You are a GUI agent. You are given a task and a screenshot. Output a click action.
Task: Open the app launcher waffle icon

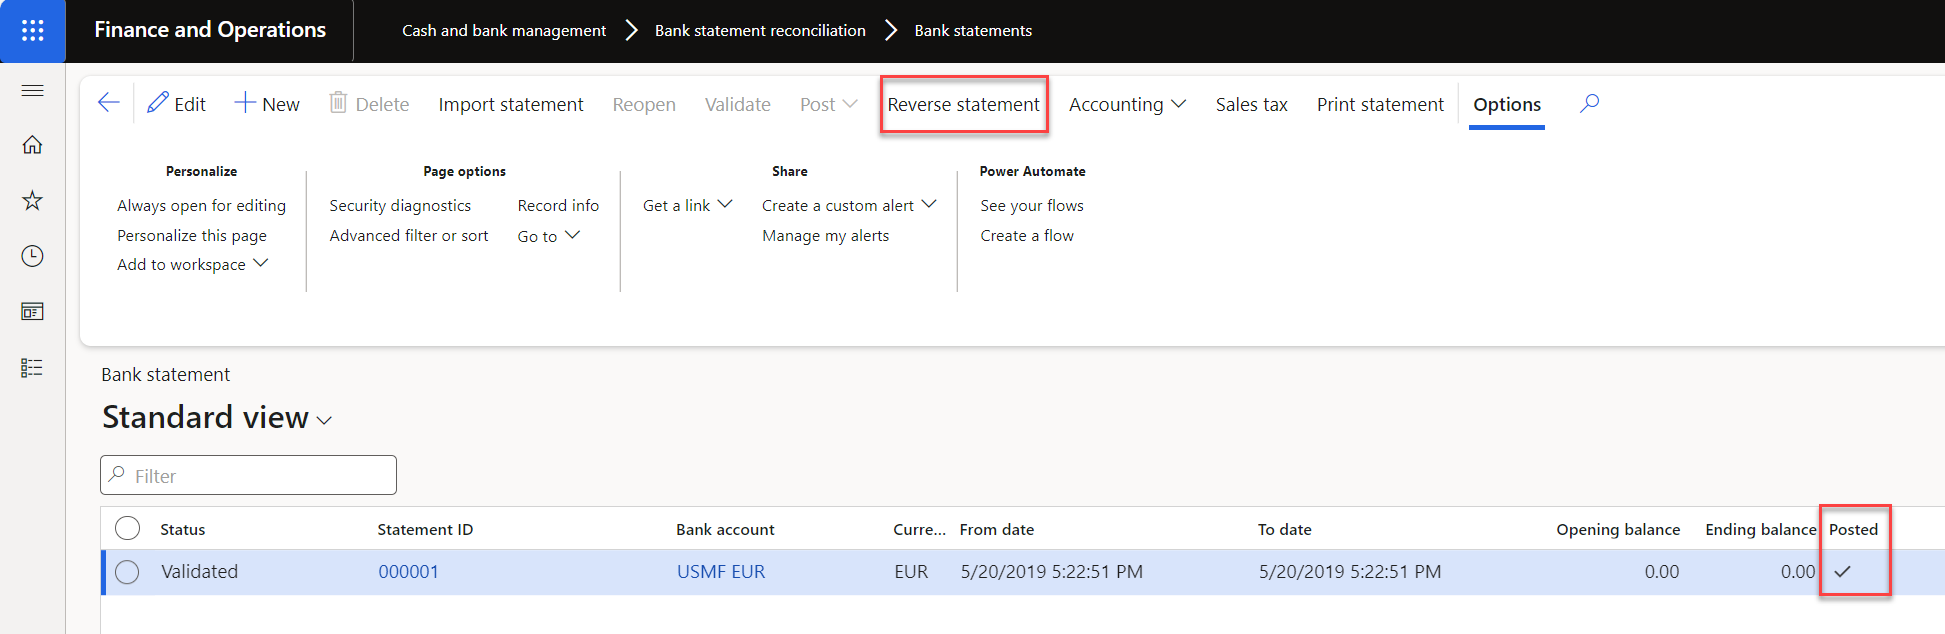tap(32, 31)
